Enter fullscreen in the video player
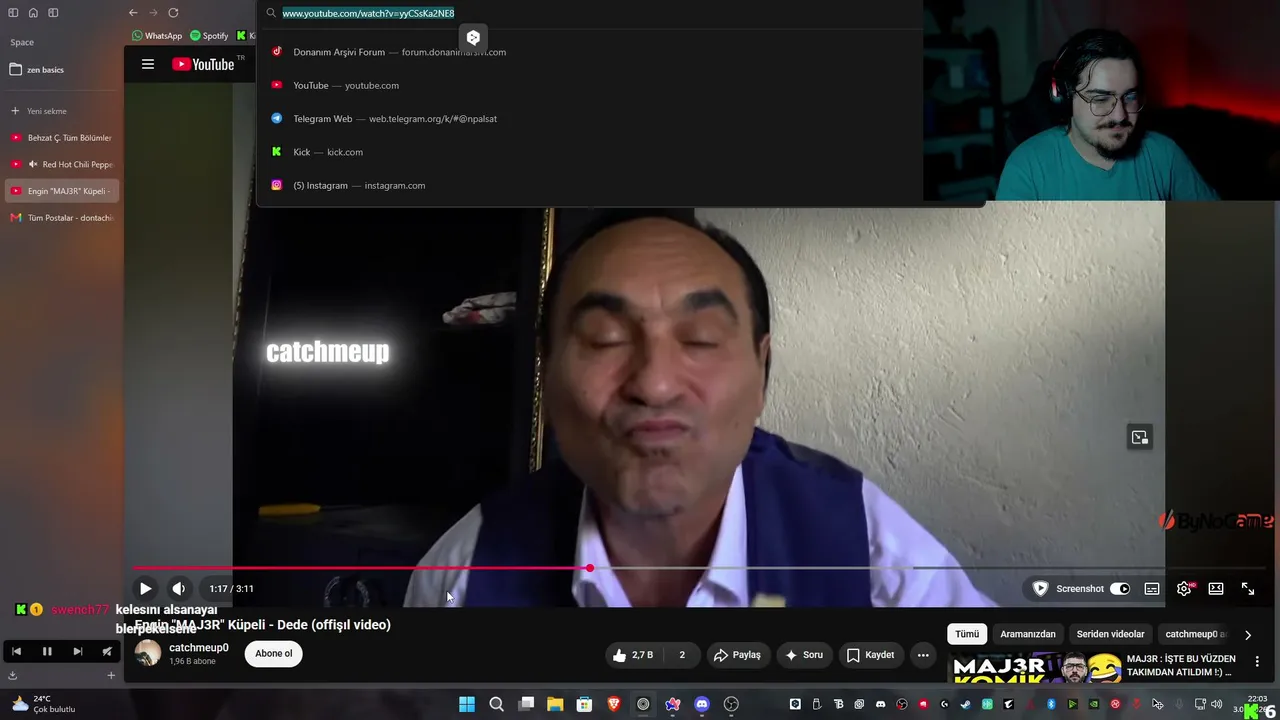 [1248, 589]
